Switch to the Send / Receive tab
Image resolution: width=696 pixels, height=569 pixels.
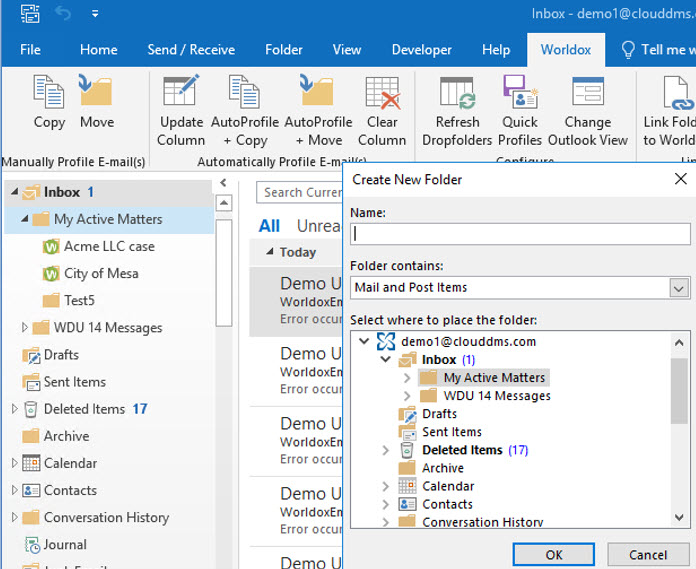[x=191, y=50]
